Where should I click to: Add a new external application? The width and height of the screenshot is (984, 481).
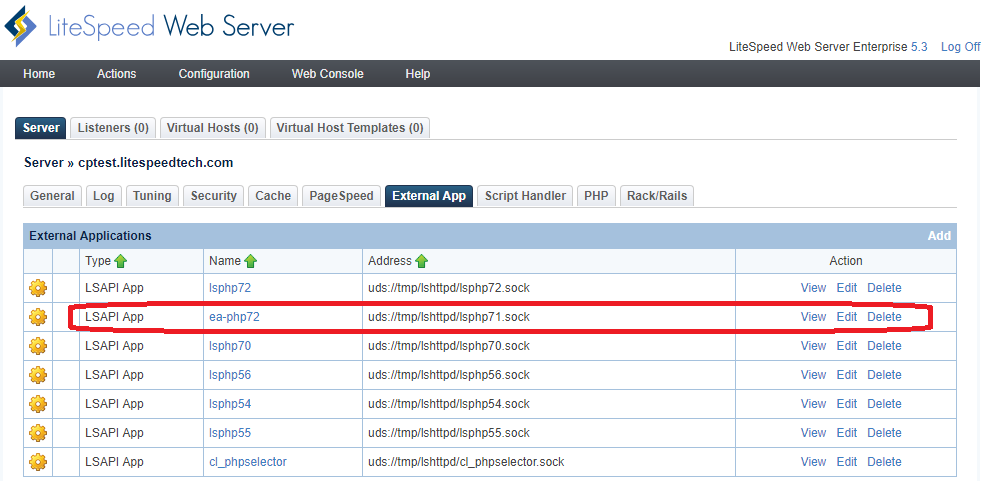(x=939, y=236)
